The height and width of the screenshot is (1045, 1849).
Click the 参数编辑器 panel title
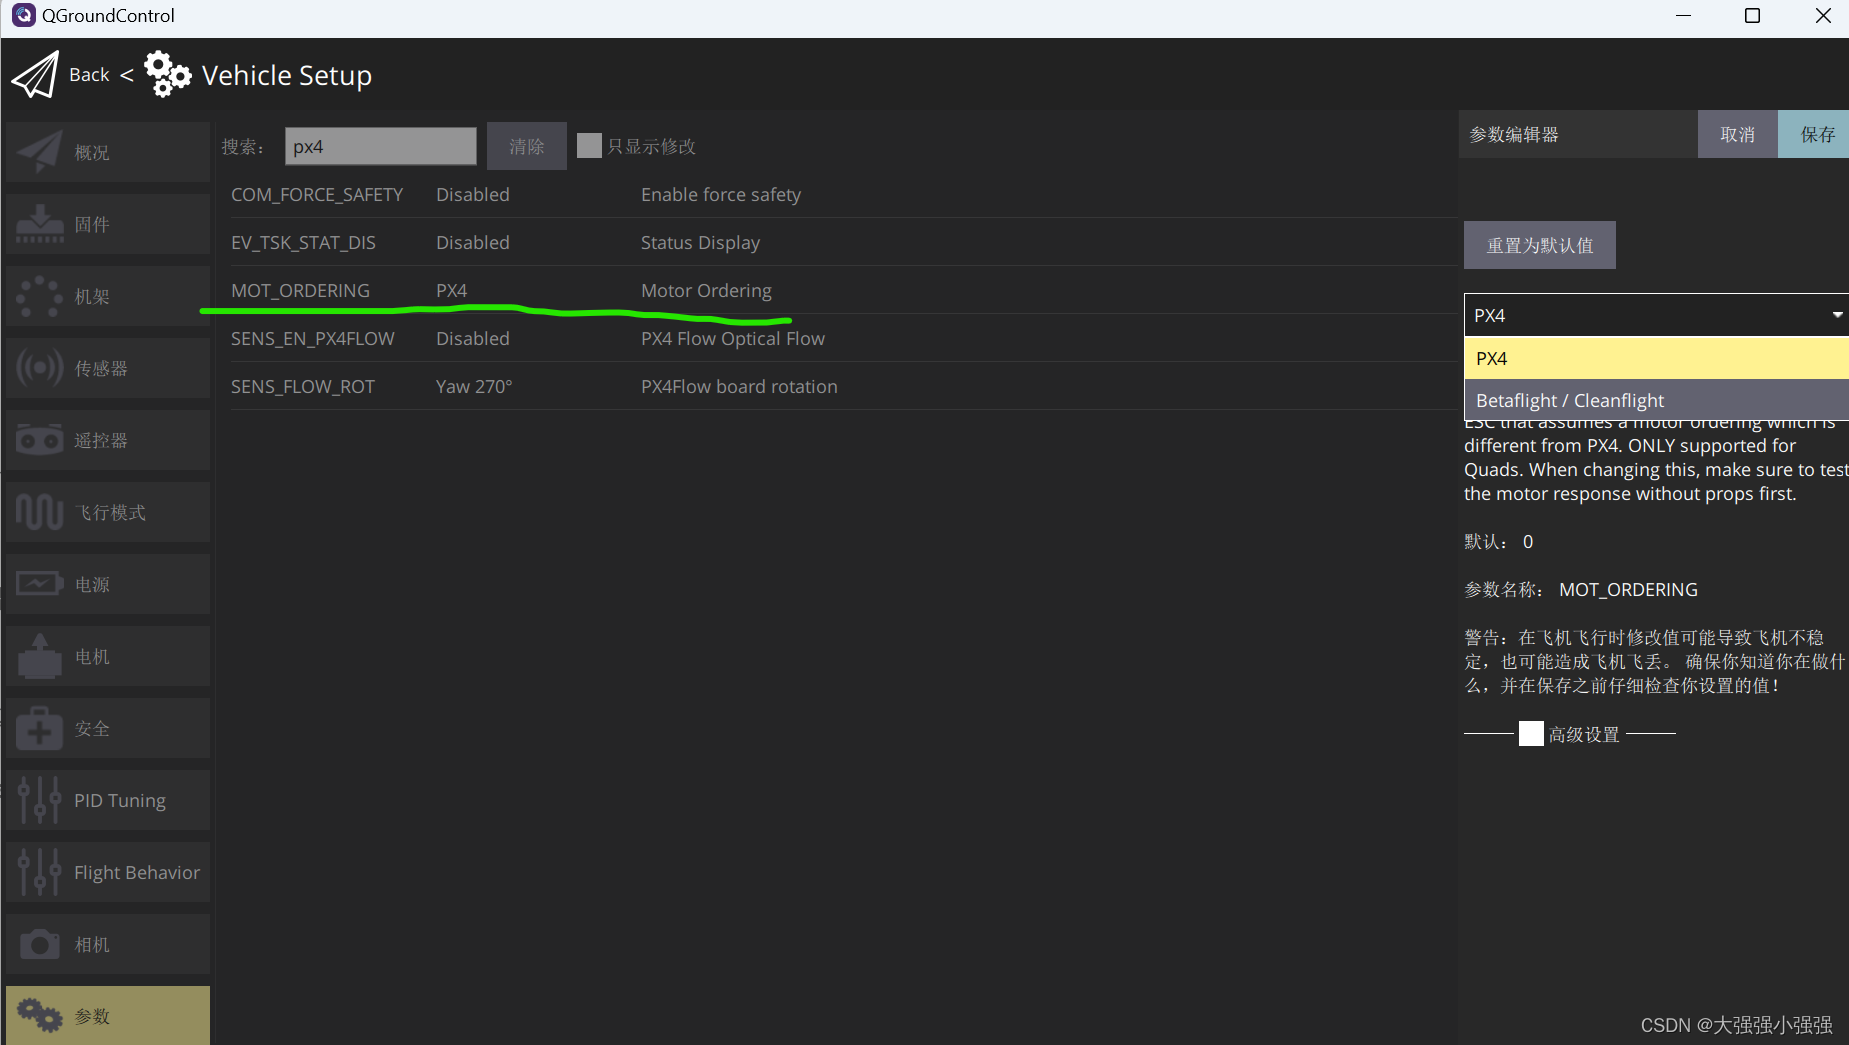coord(1514,134)
